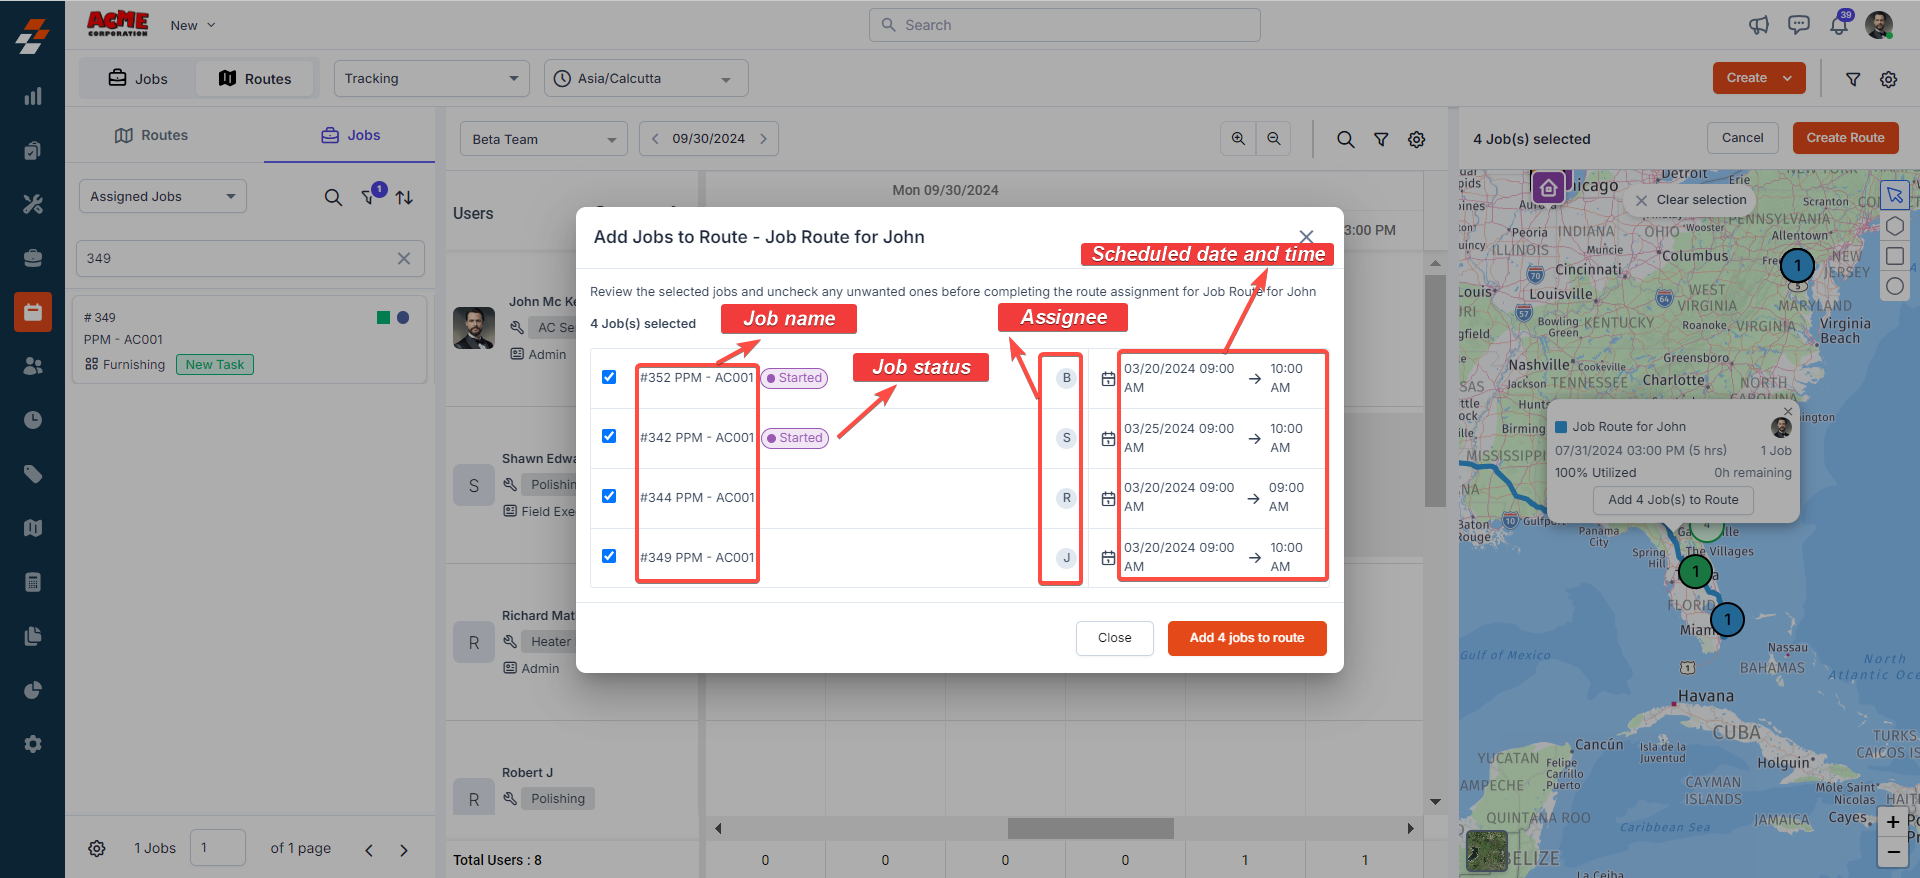
Task: Click the top Search input field
Action: coord(1065,25)
